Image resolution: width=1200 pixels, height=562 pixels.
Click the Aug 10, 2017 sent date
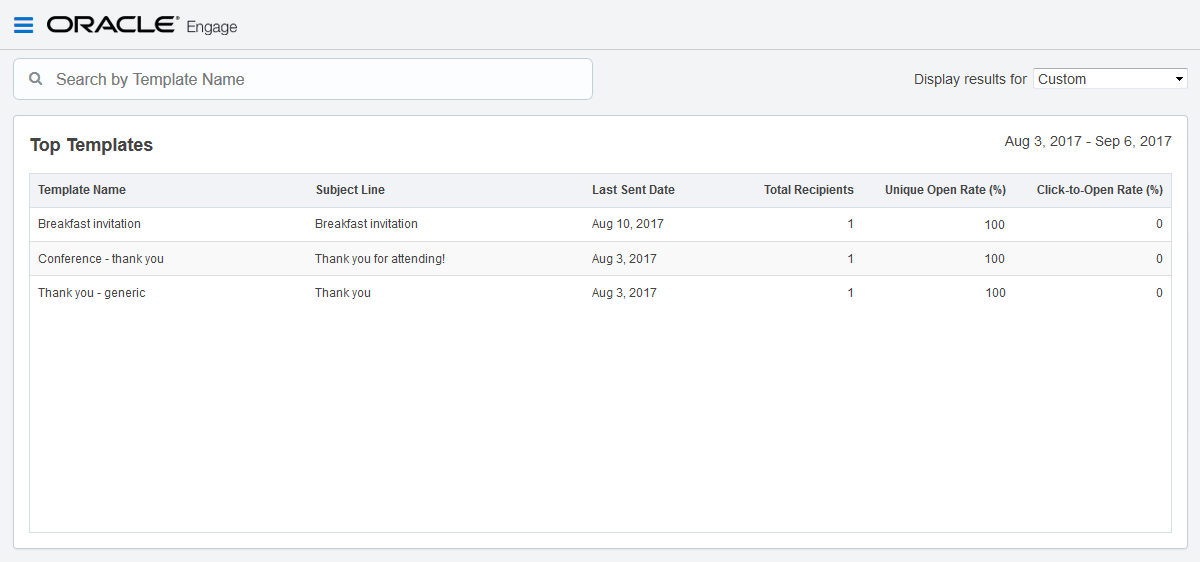(627, 224)
